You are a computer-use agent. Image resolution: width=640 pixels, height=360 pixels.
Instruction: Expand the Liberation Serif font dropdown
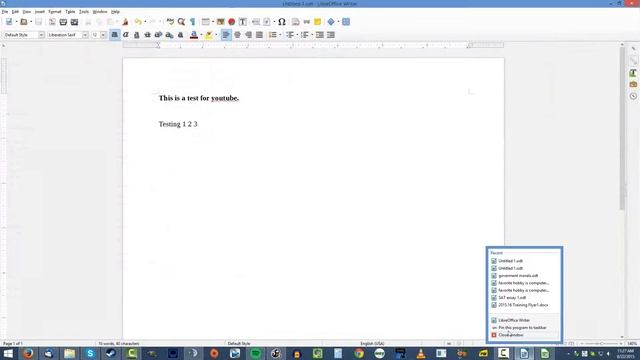click(x=85, y=35)
